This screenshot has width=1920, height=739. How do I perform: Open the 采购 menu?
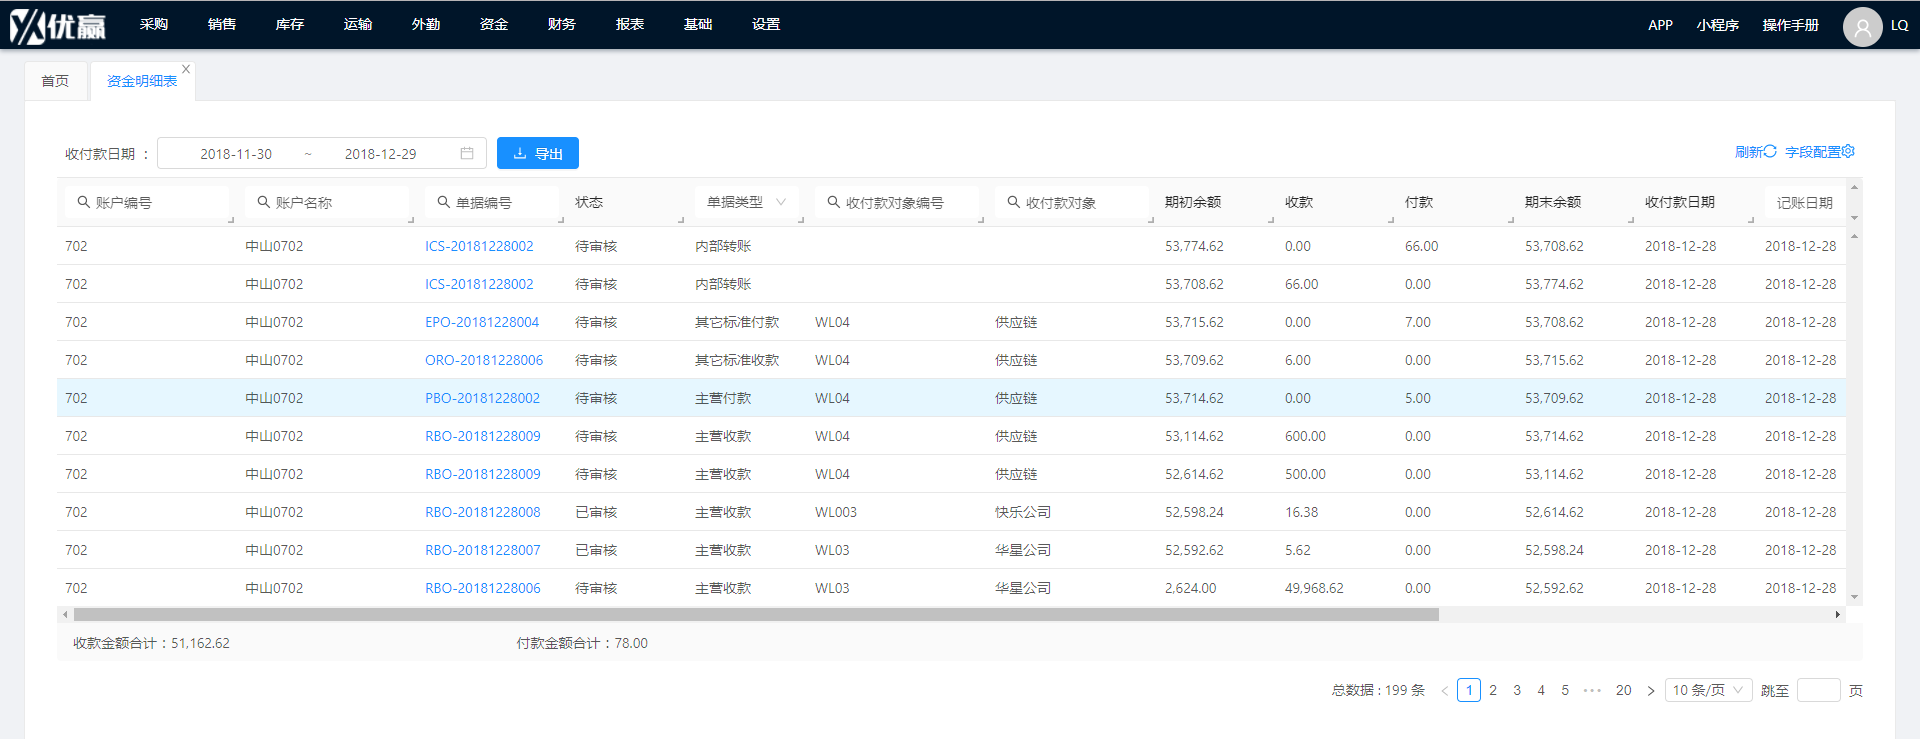[x=154, y=24]
